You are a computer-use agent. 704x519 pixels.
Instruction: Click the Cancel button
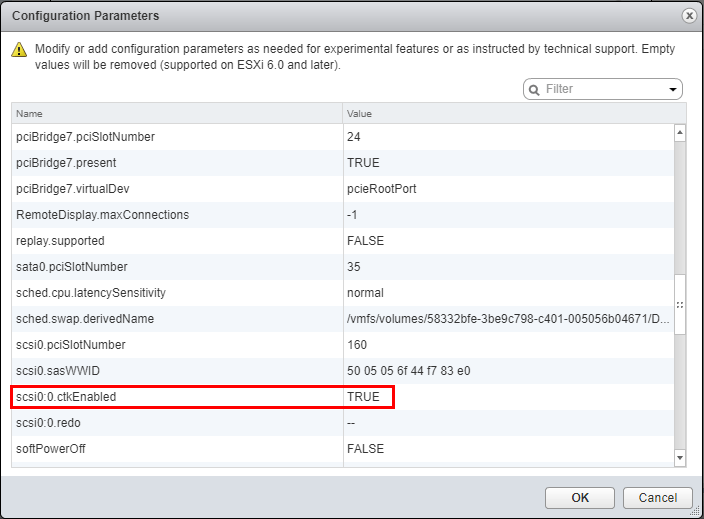(x=658, y=497)
